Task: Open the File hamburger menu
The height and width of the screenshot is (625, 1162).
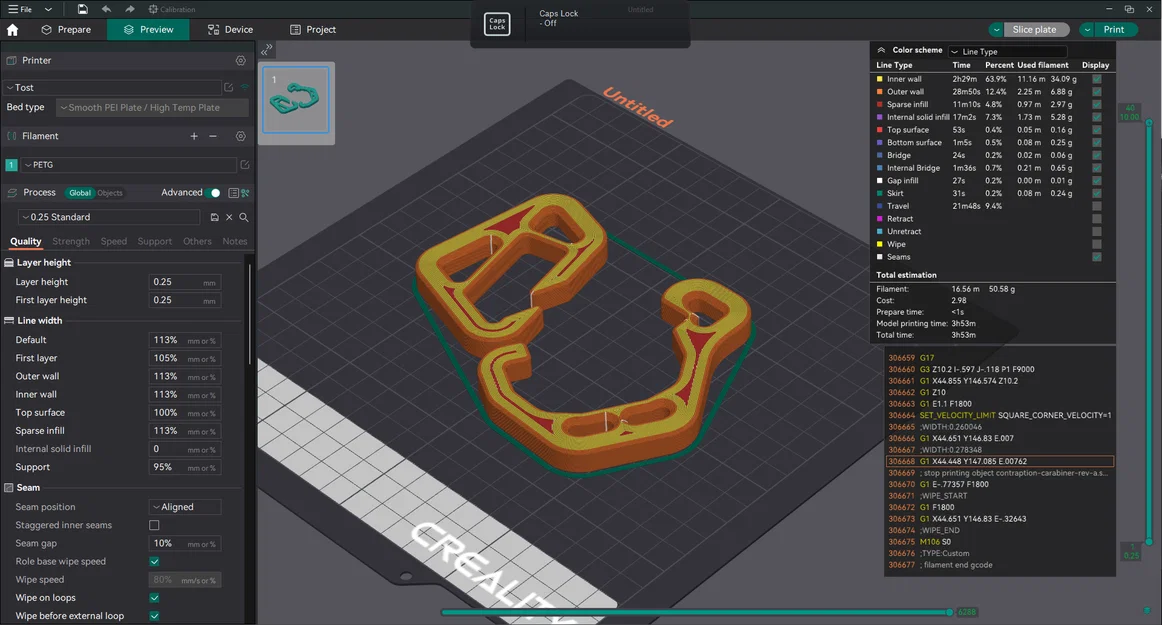Action: 20,10
